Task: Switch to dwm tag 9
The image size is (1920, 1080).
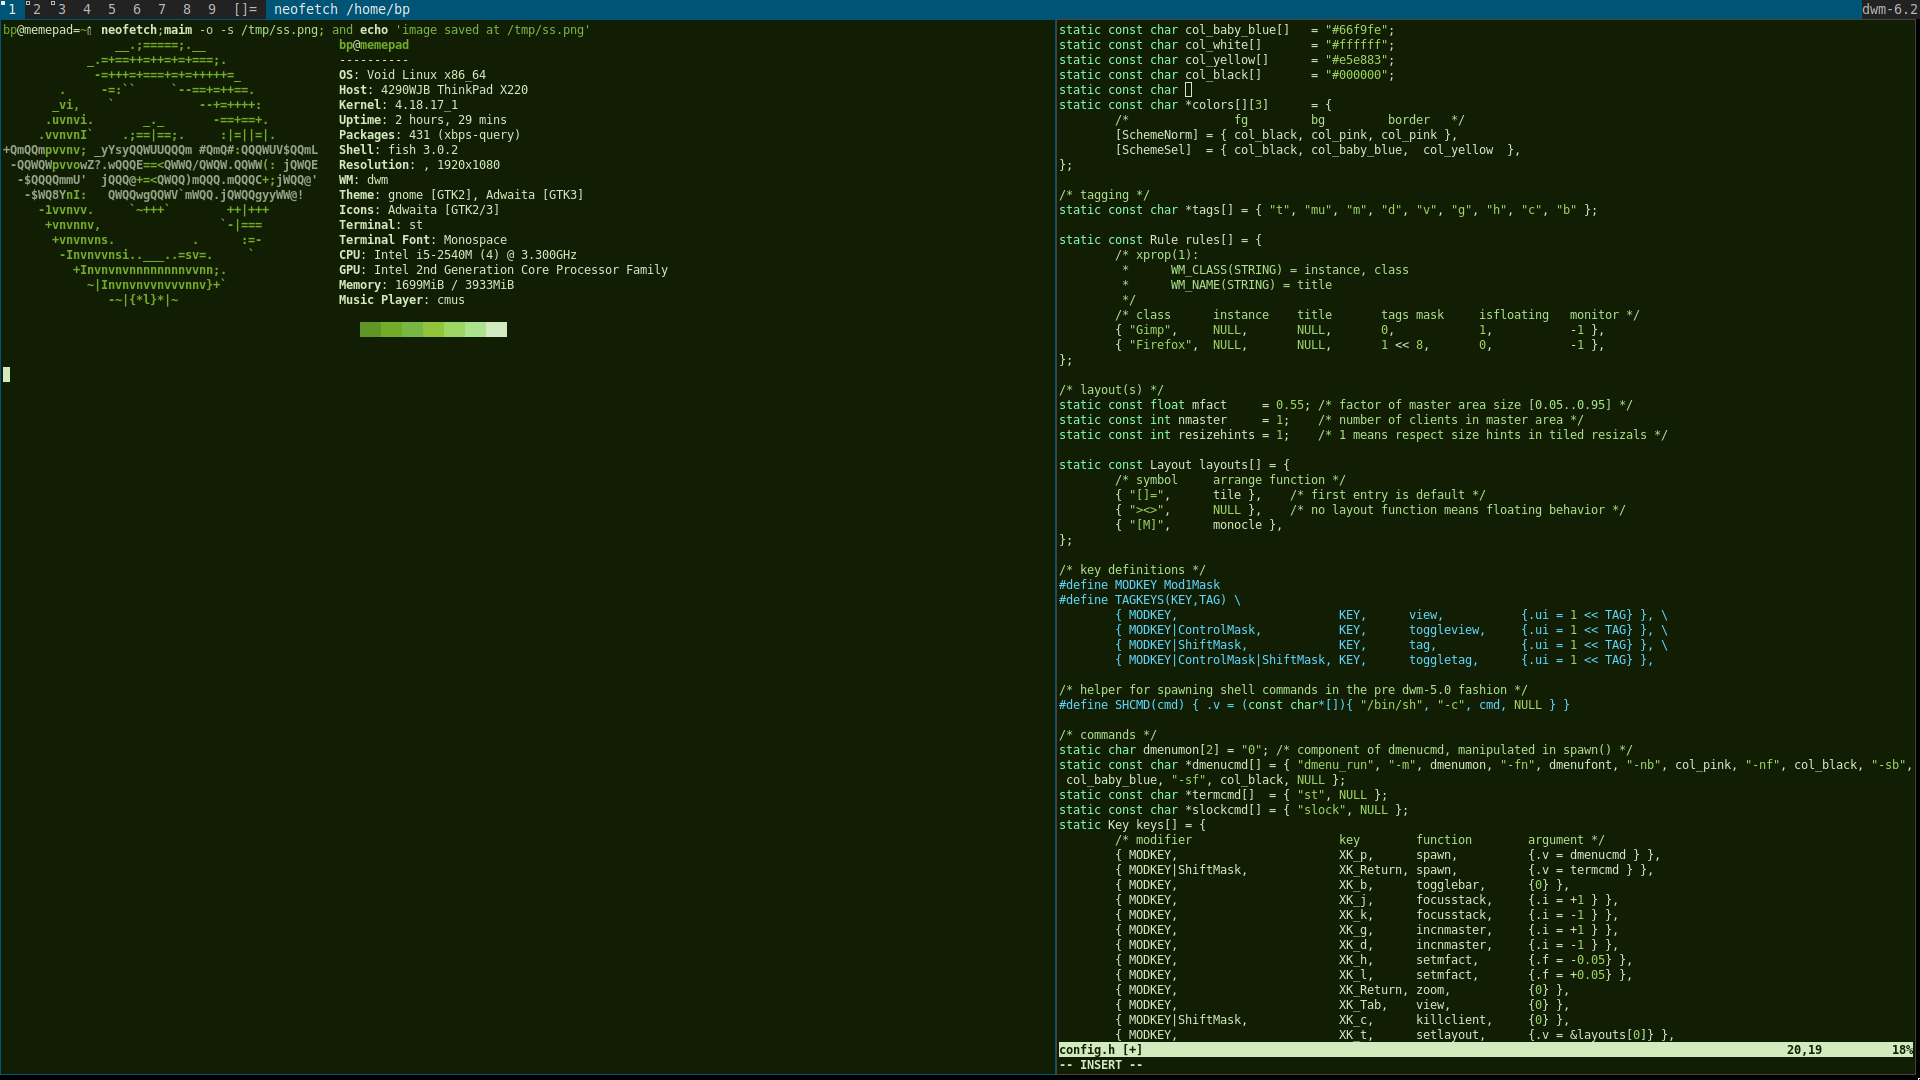Action: point(212,9)
